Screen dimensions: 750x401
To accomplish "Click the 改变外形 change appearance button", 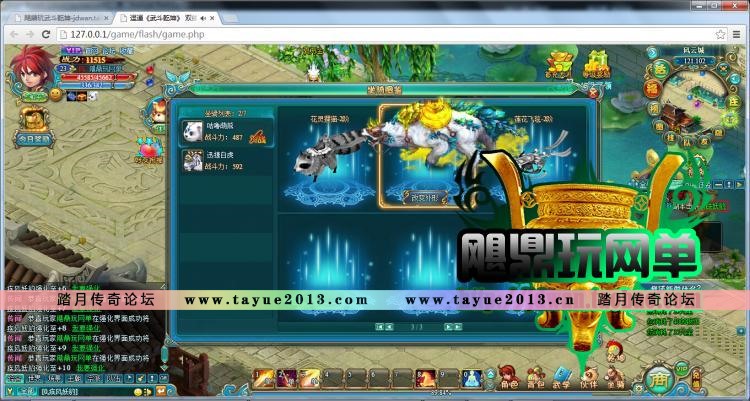I will 425,197.
